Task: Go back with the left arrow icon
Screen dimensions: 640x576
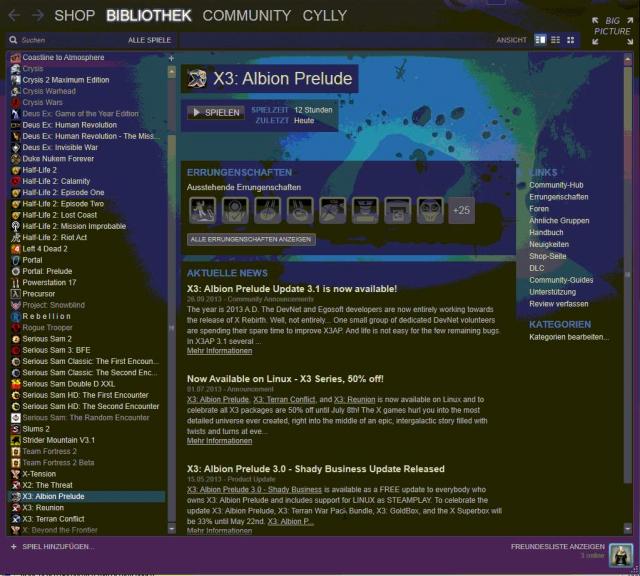Action: (14, 16)
